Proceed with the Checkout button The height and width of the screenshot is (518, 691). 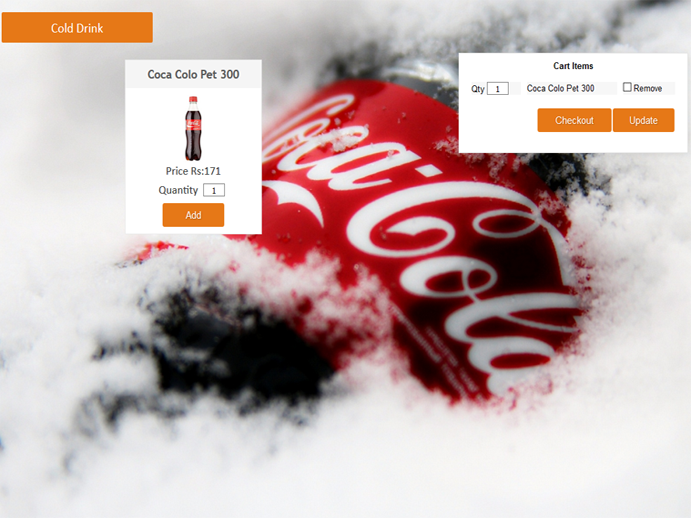[x=574, y=120]
